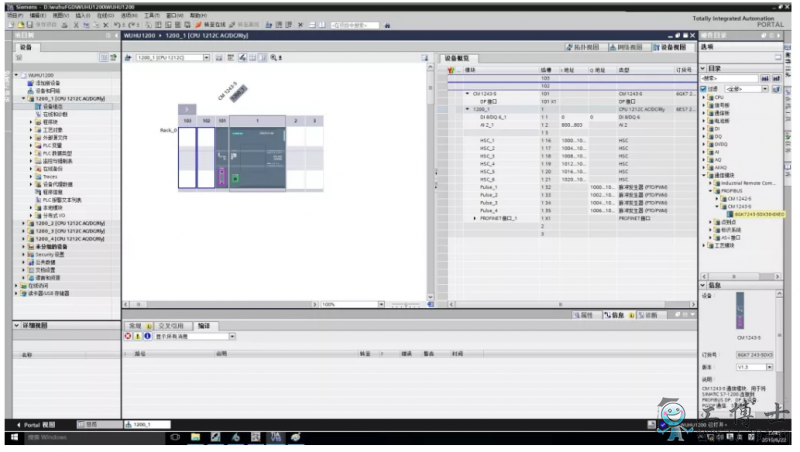
Task: Open the 在线(O) online menu
Action: [106, 16]
